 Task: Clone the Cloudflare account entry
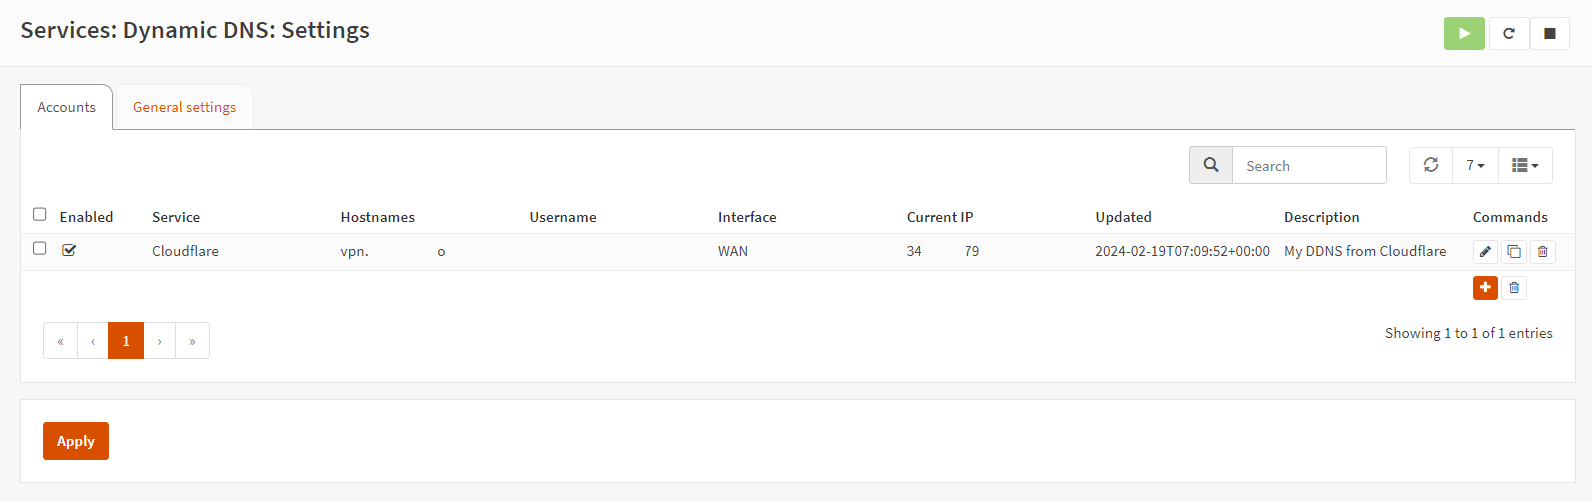tap(1514, 252)
